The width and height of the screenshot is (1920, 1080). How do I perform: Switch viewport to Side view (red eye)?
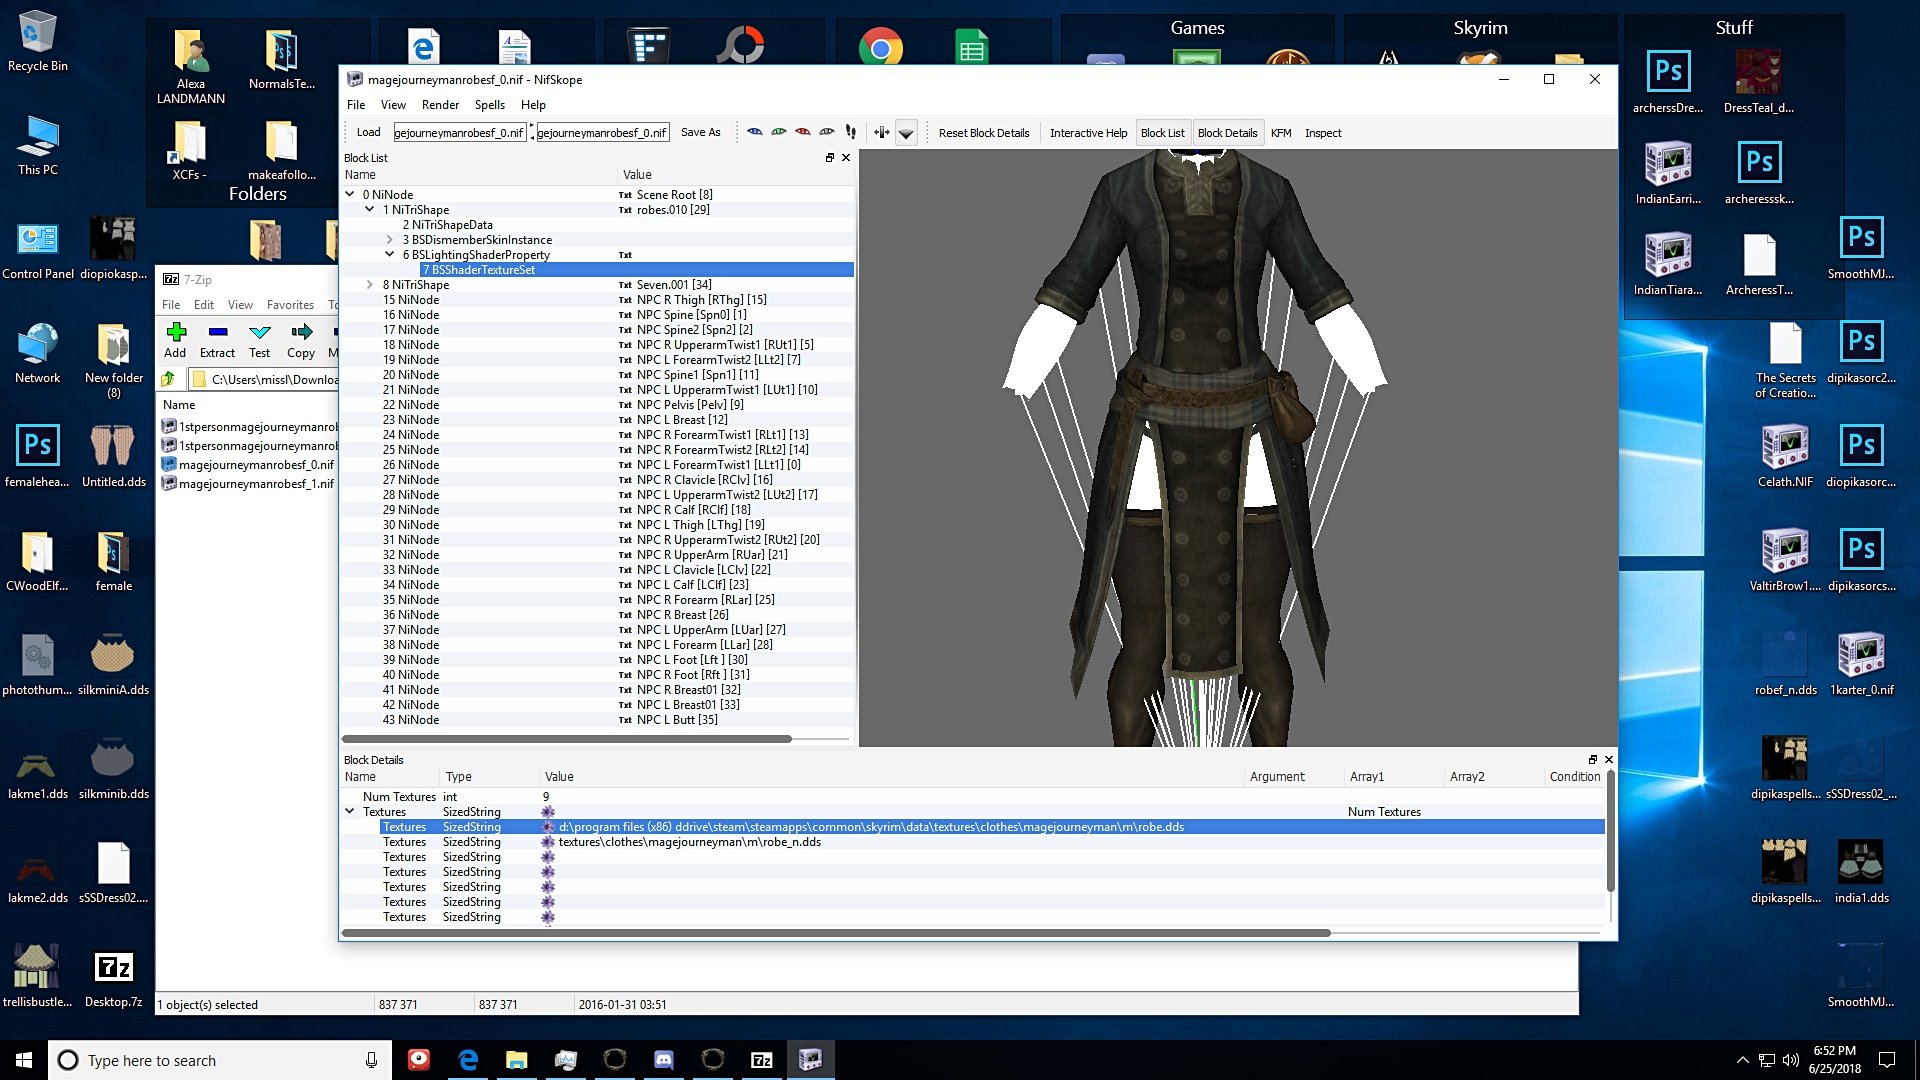tap(803, 132)
